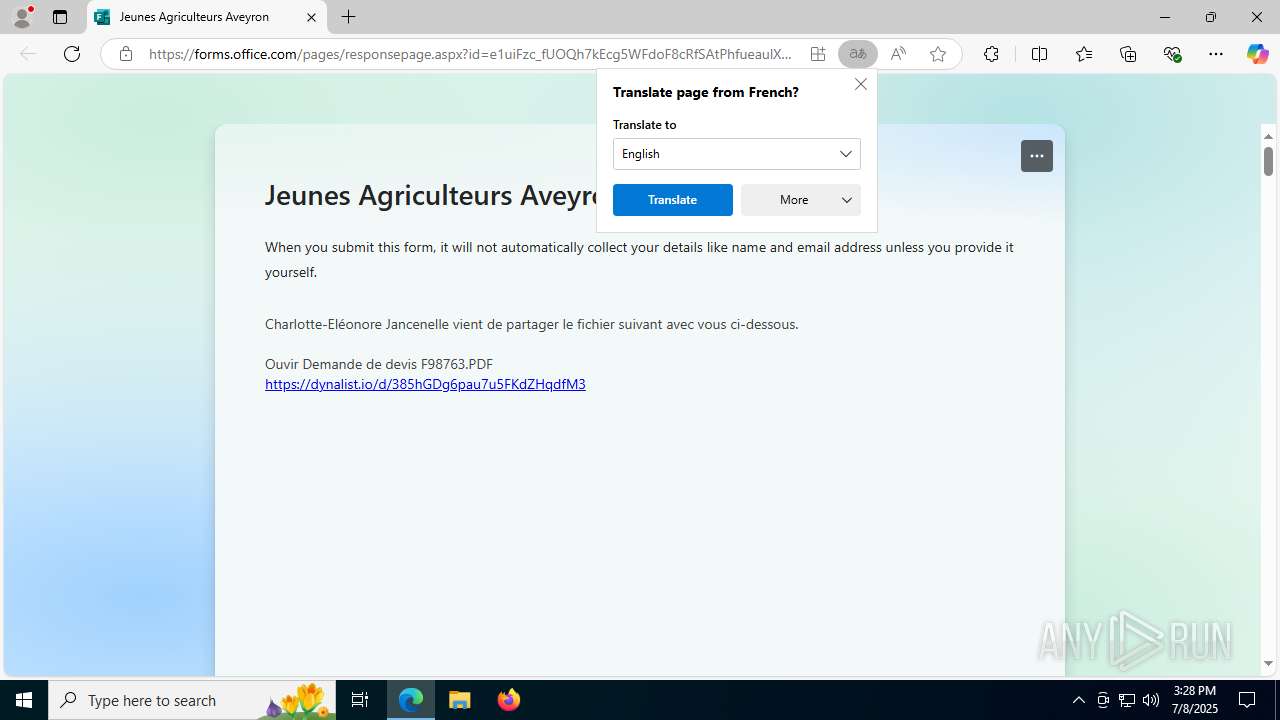Open the Windows Start menu
Image resolution: width=1280 pixels, height=720 pixels.
(x=24, y=700)
